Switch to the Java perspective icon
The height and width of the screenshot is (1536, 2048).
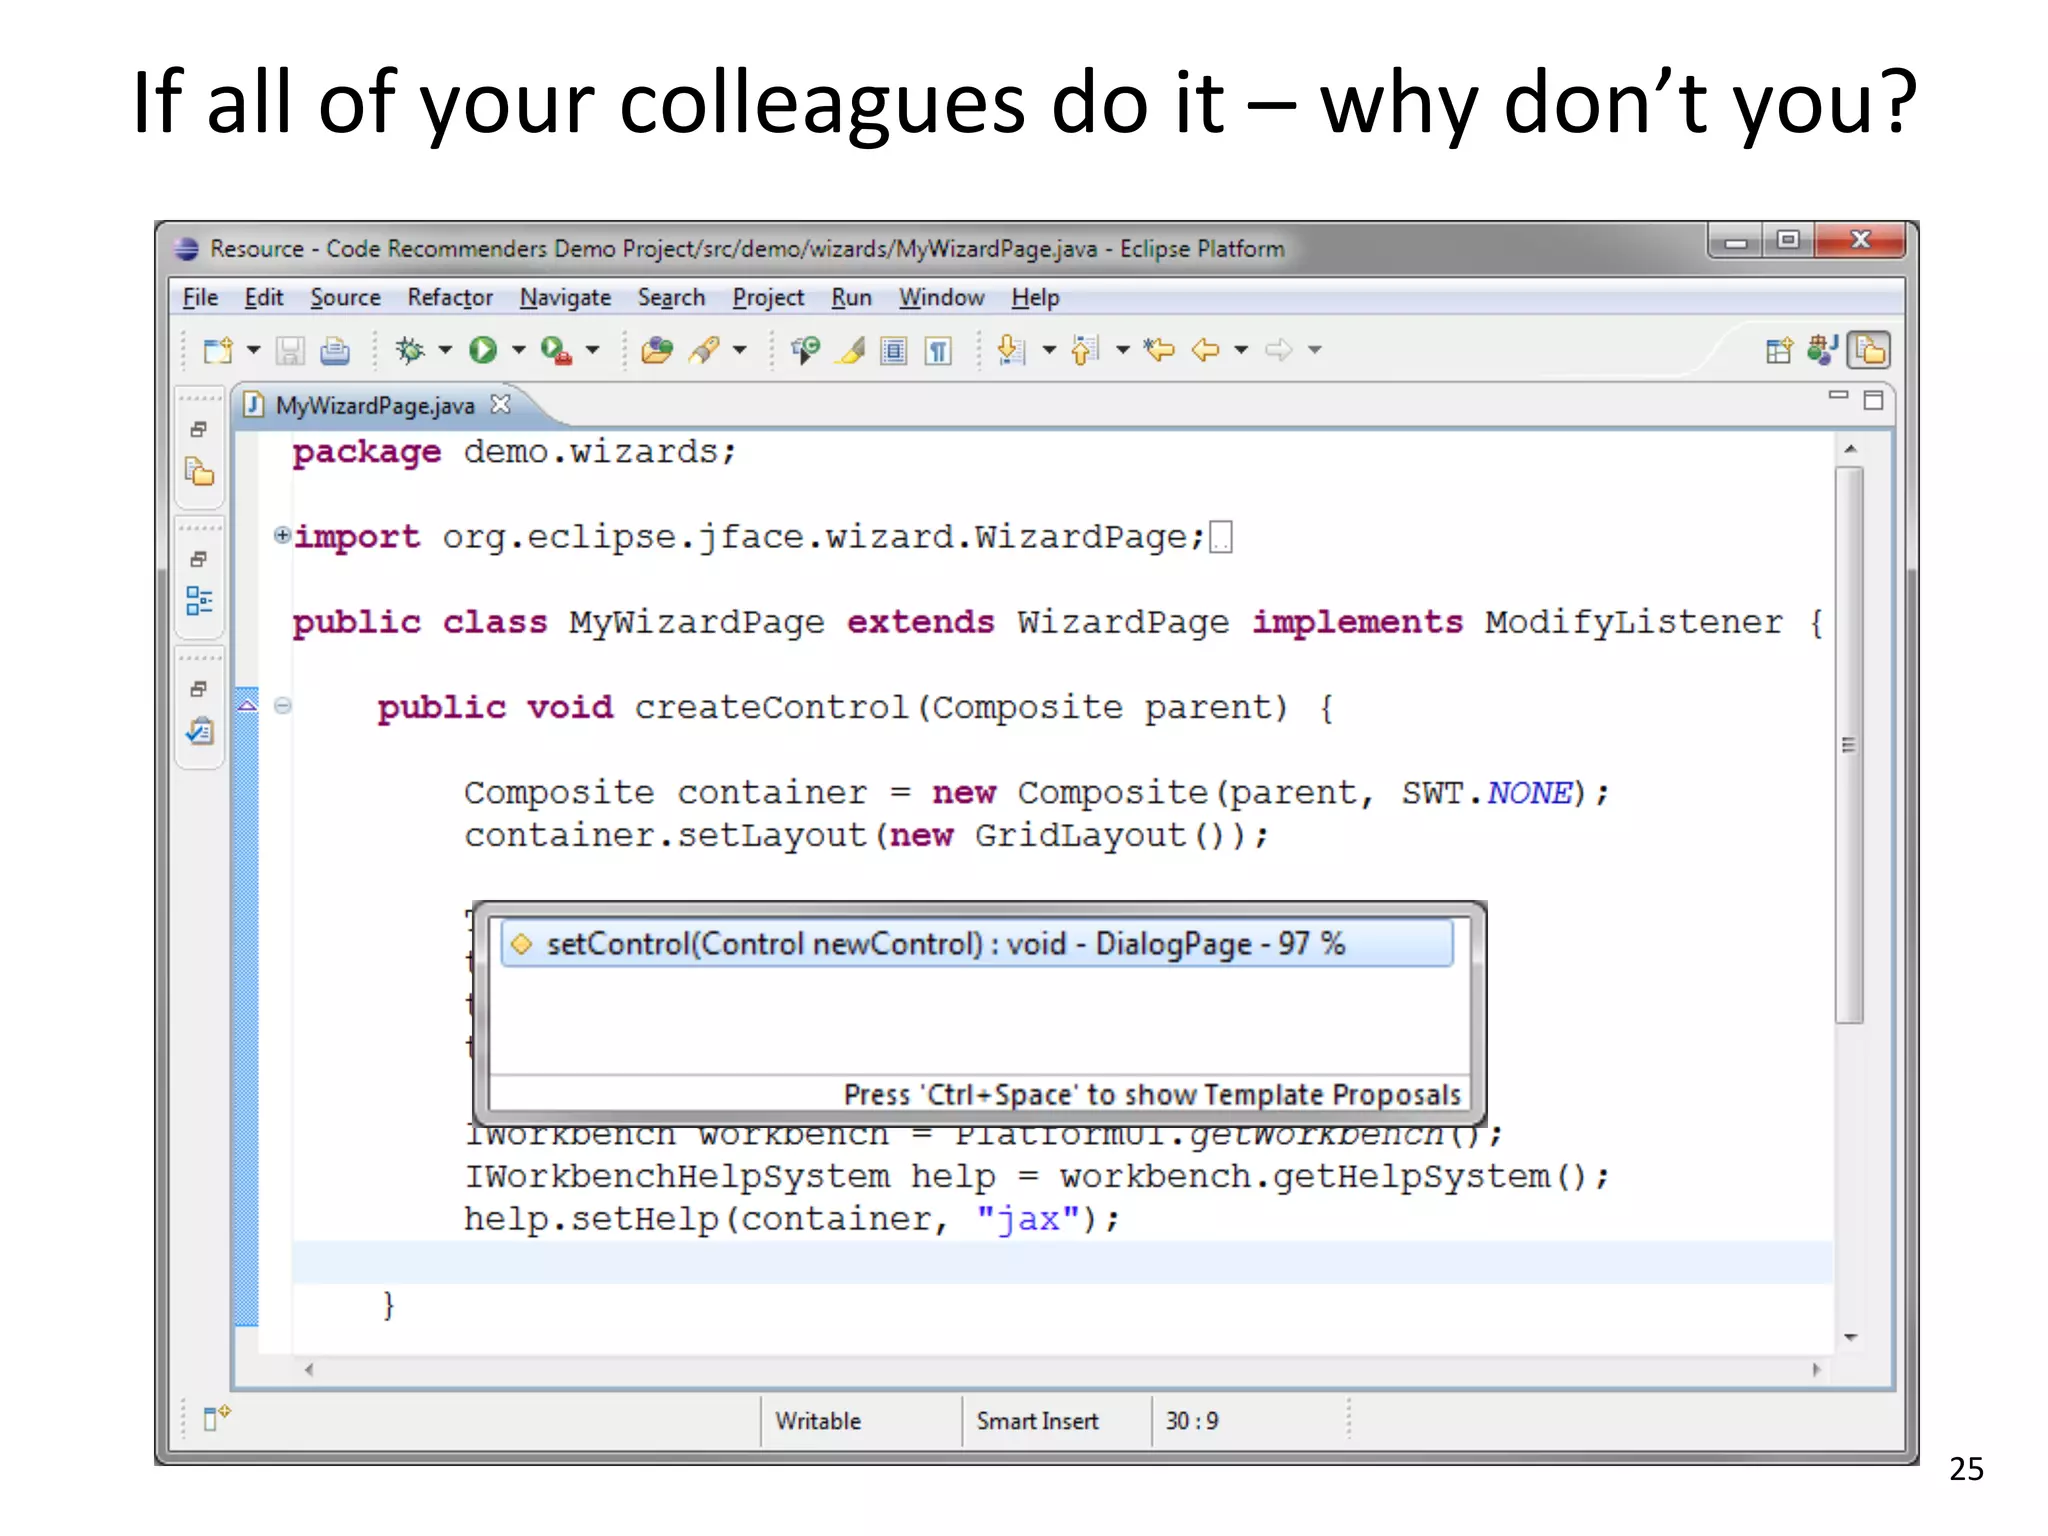click(1823, 350)
